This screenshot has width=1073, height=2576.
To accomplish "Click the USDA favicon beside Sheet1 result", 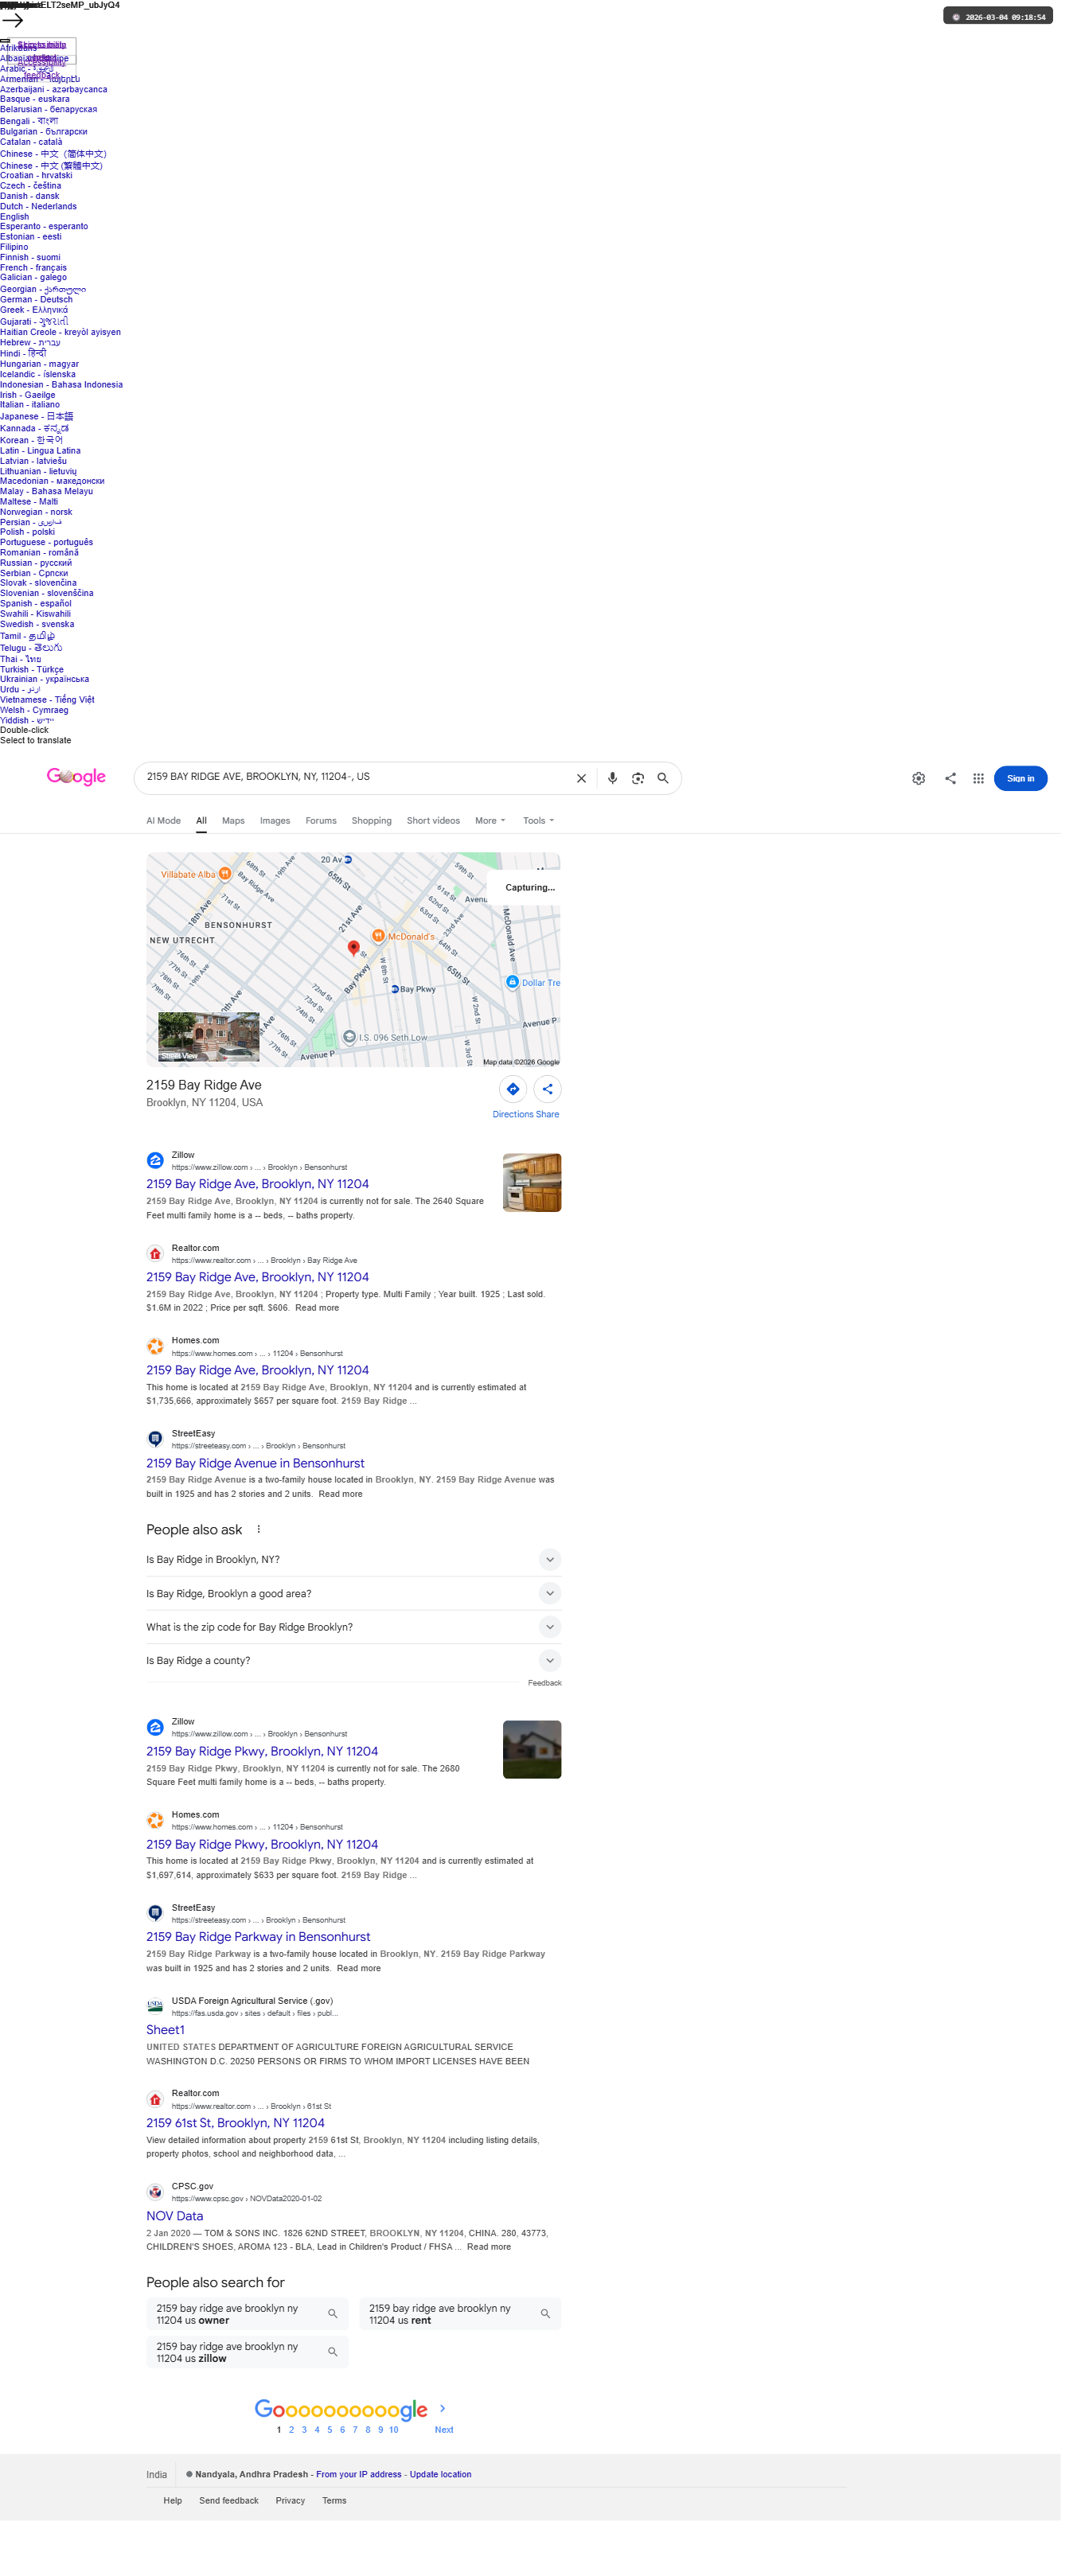I will [155, 2006].
